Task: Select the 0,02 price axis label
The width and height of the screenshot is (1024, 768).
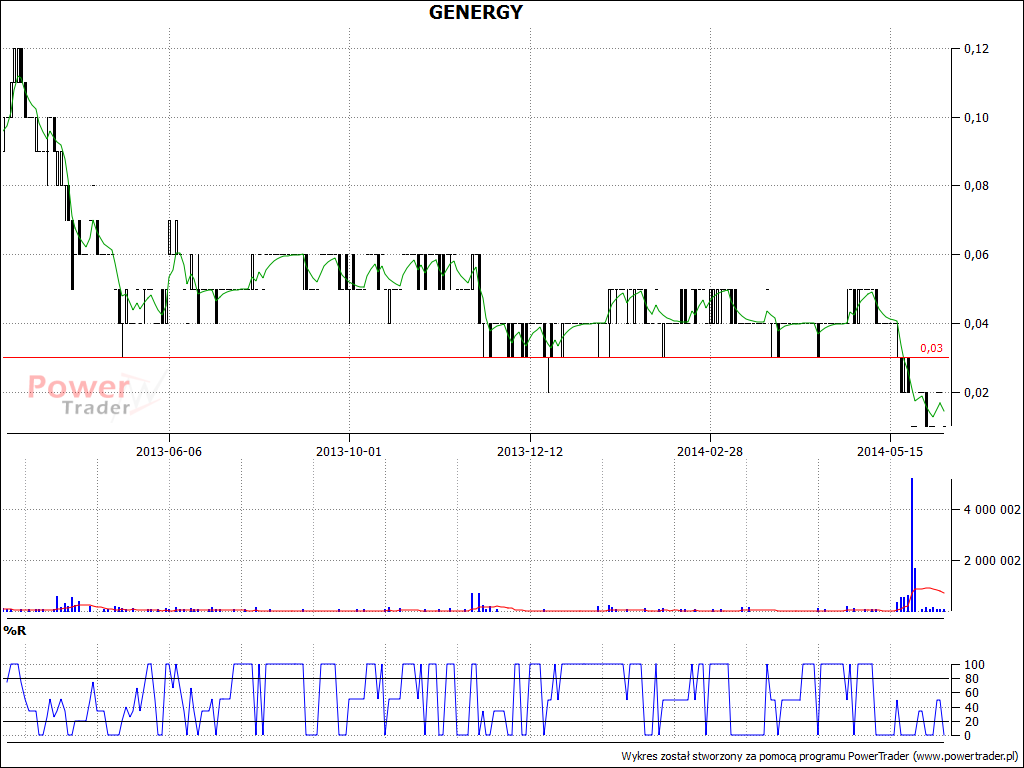Action: (976, 392)
